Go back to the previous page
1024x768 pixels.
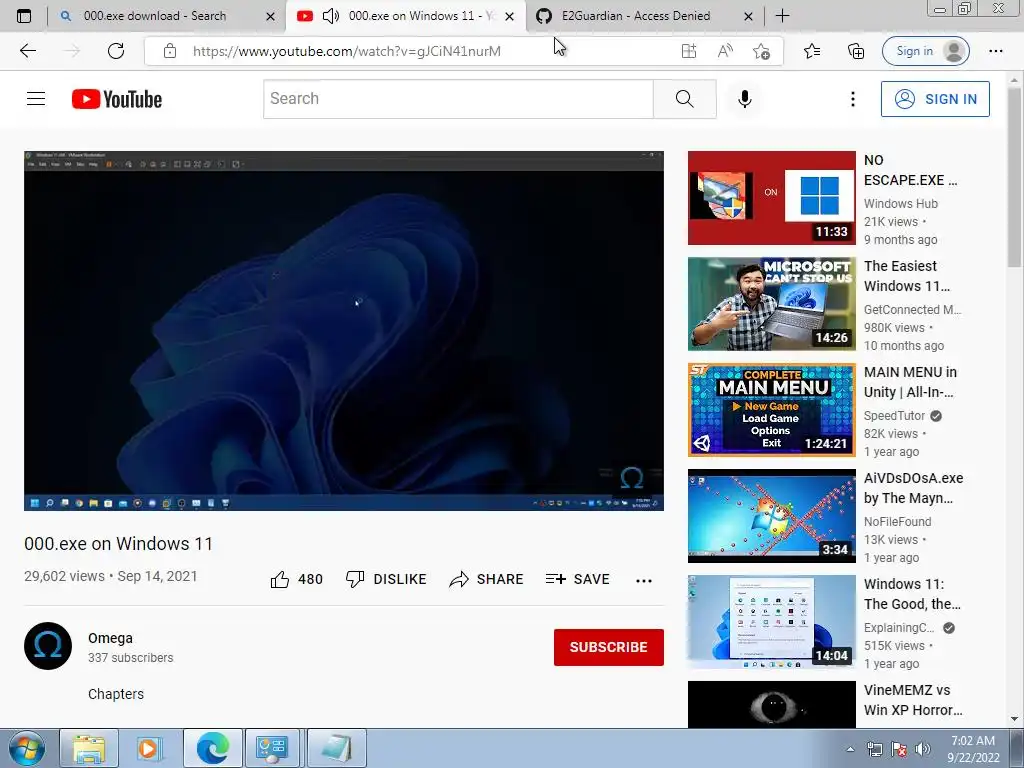[27, 51]
